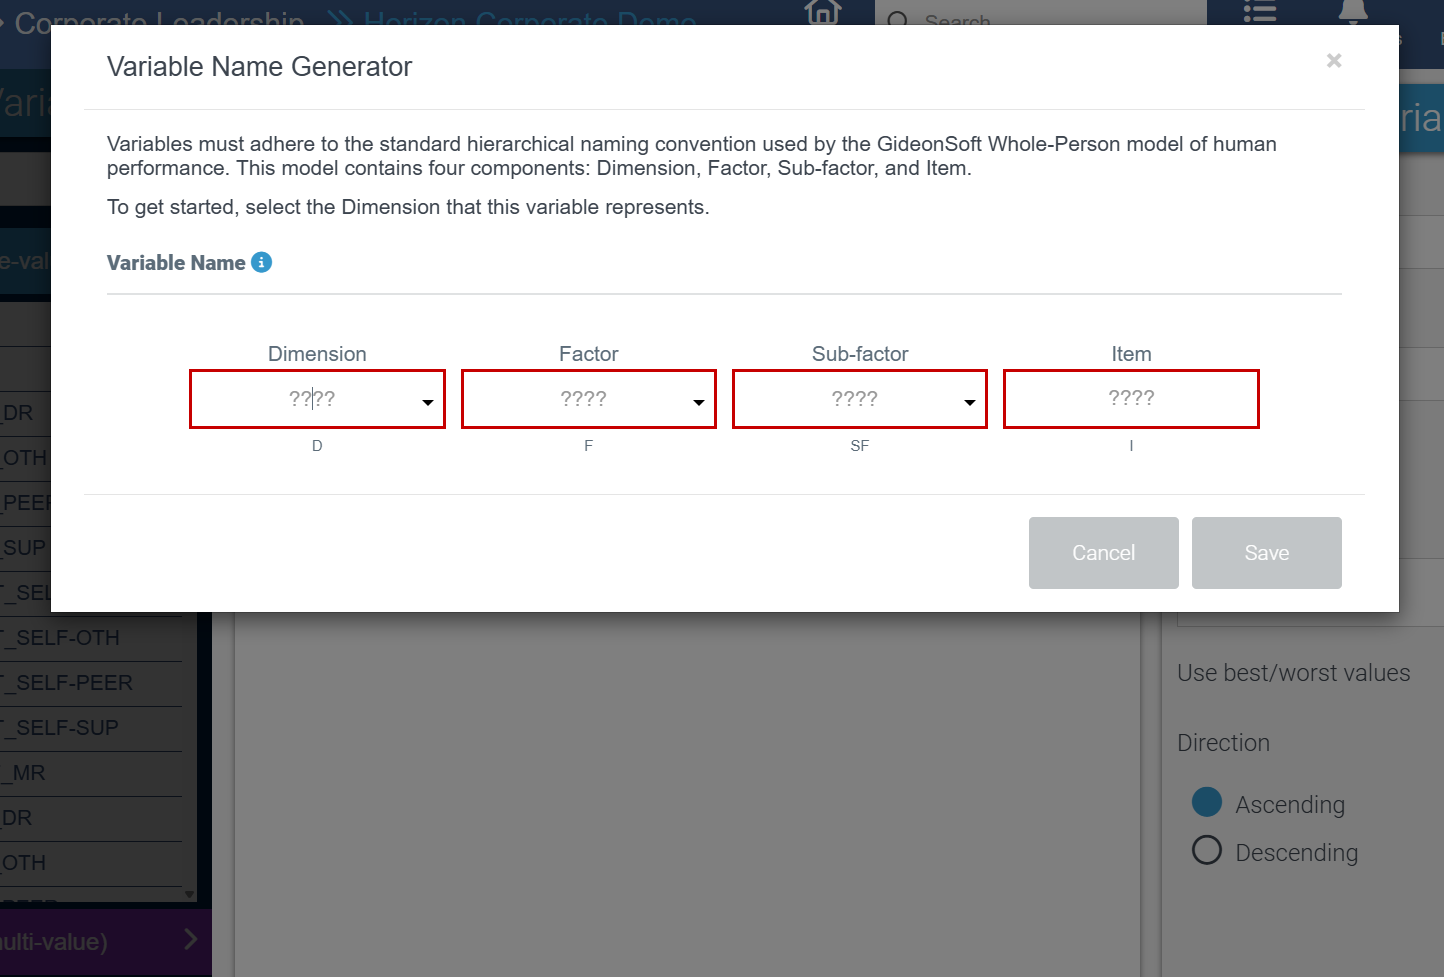Click the info icon beside Variable Name
Viewport: 1444px width, 977px height.
pos(261,262)
